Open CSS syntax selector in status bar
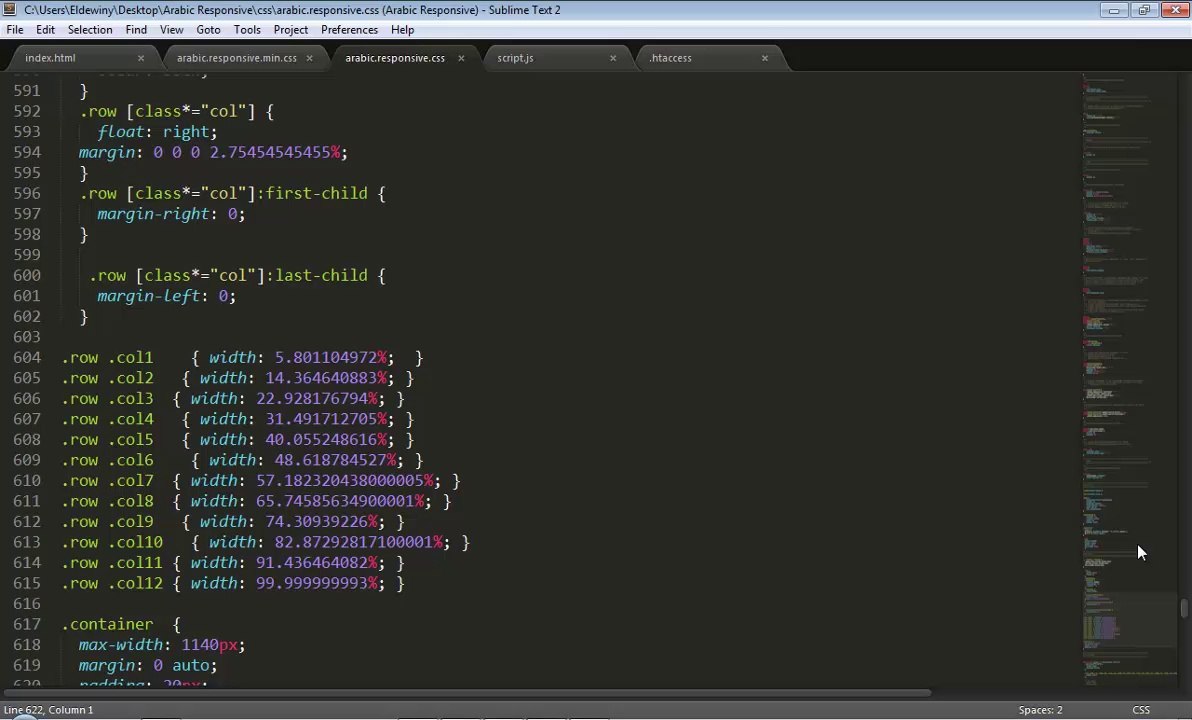The image size is (1192, 720). click(x=1140, y=709)
